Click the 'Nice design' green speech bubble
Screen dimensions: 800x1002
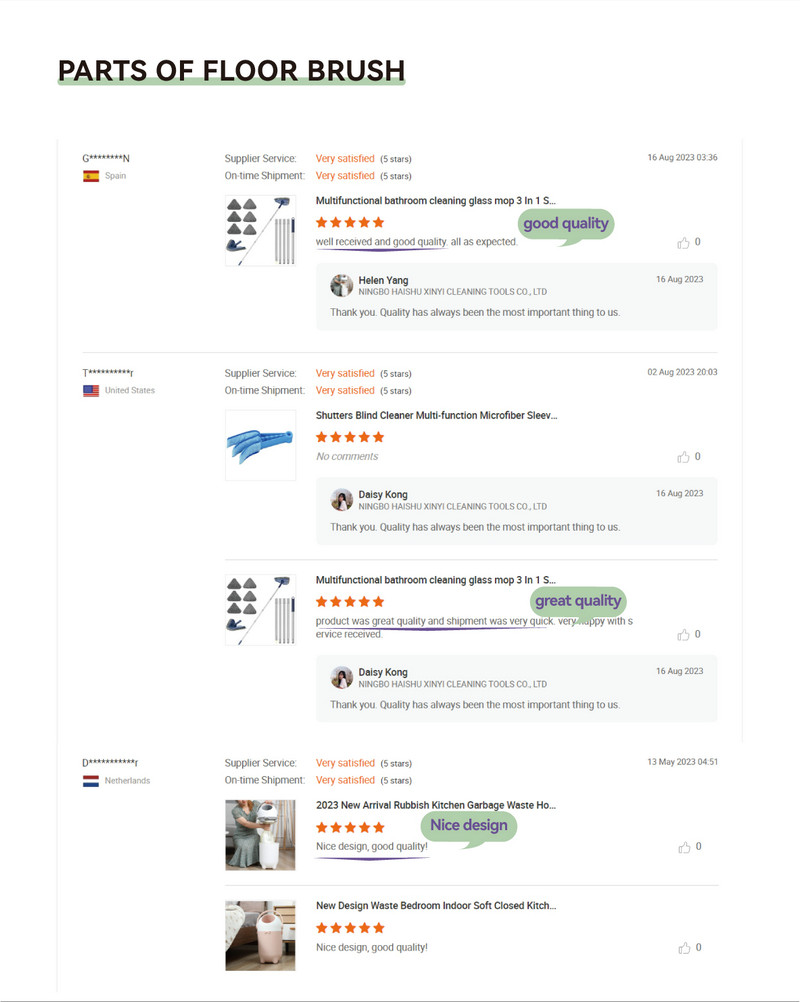(469, 826)
